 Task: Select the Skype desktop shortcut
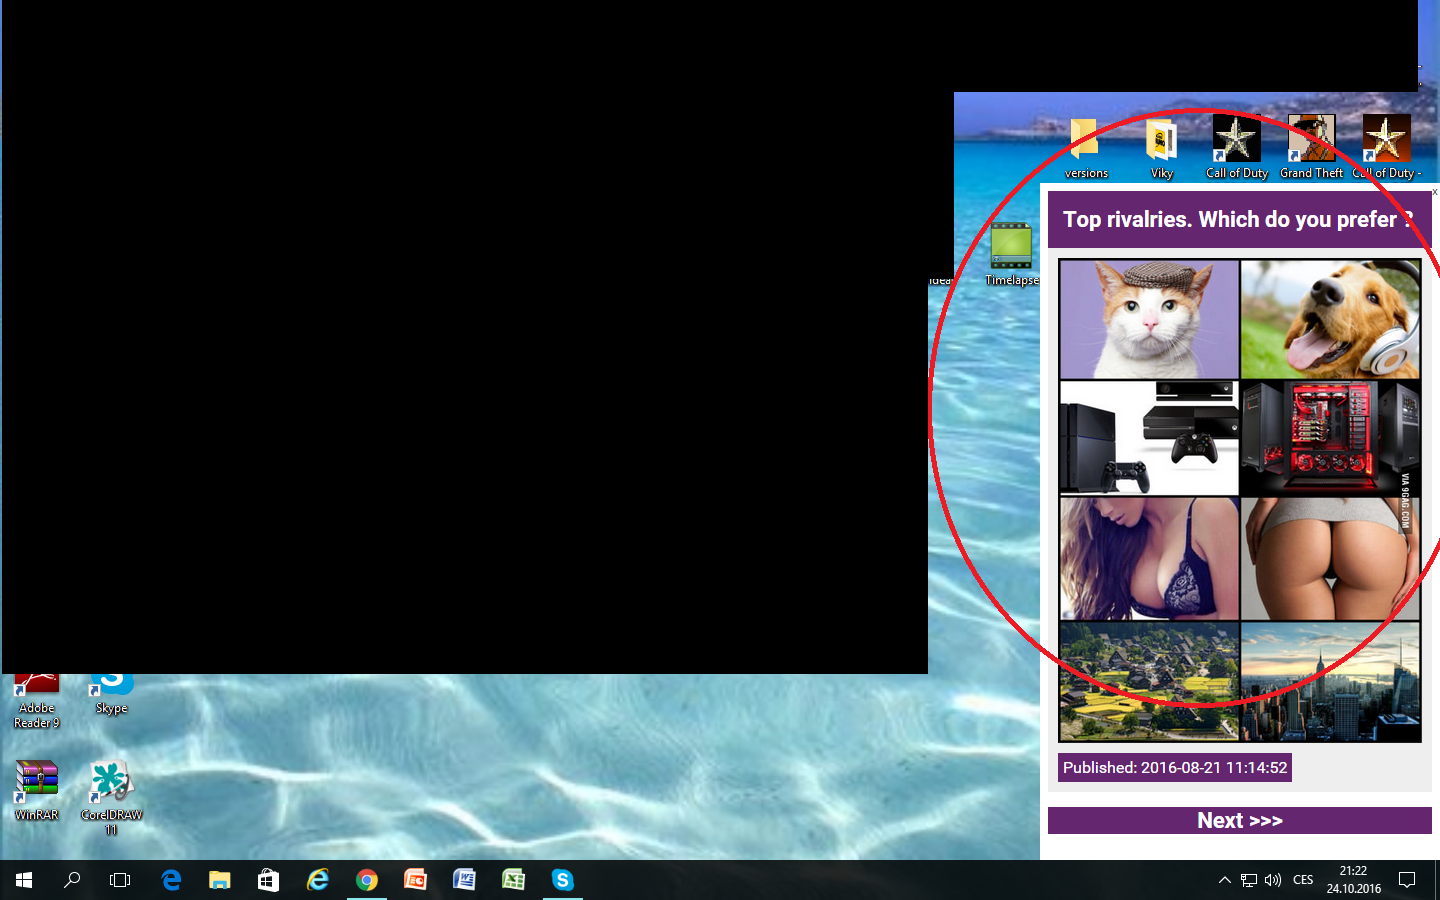coord(112,695)
